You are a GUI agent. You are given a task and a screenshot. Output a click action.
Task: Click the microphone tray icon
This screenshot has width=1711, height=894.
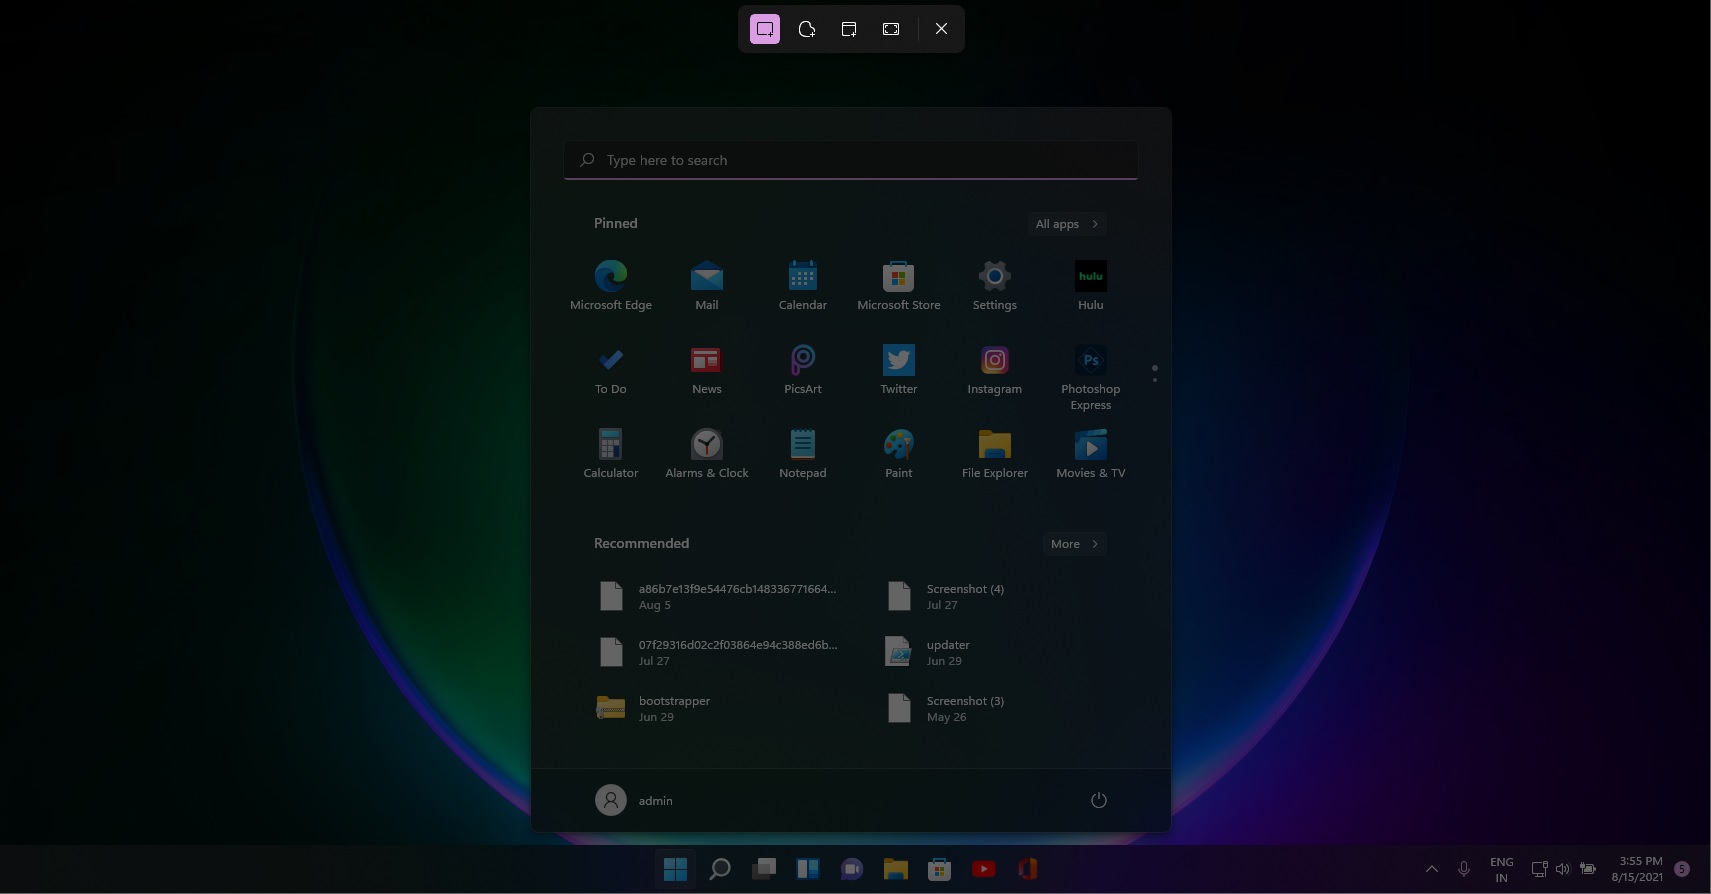tap(1464, 869)
